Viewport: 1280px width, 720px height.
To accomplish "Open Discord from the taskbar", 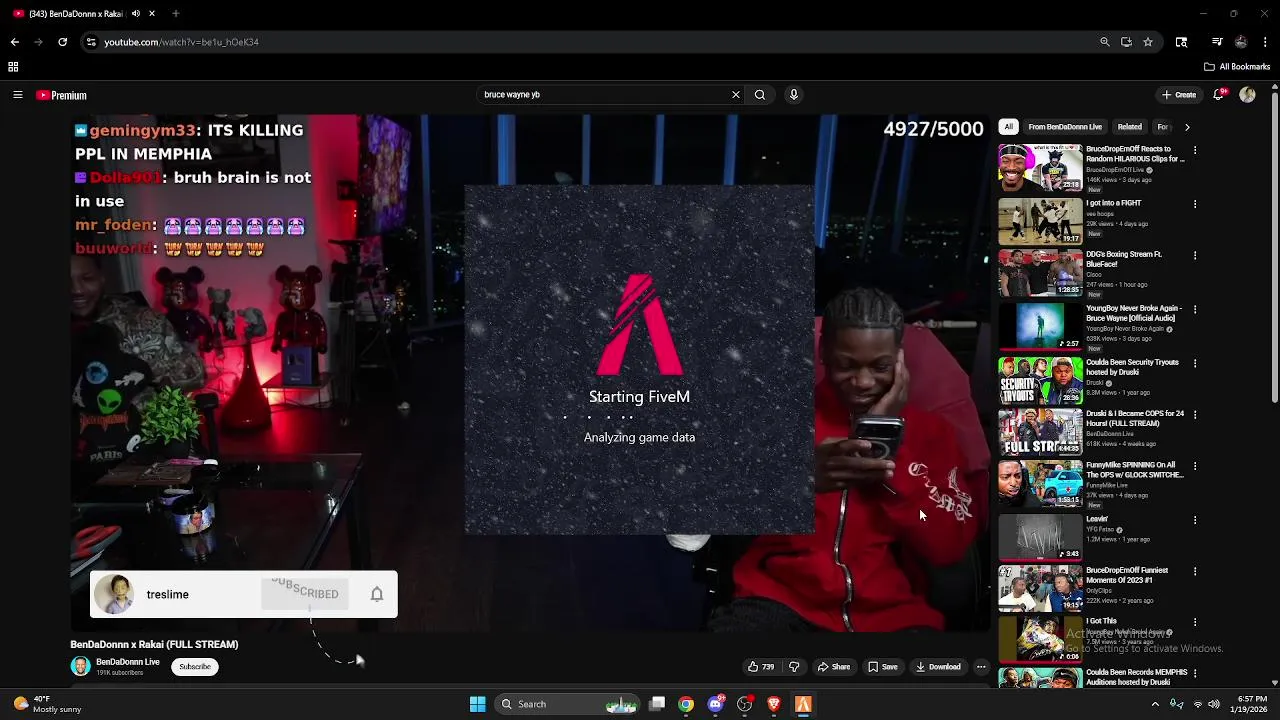I will (x=715, y=704).
